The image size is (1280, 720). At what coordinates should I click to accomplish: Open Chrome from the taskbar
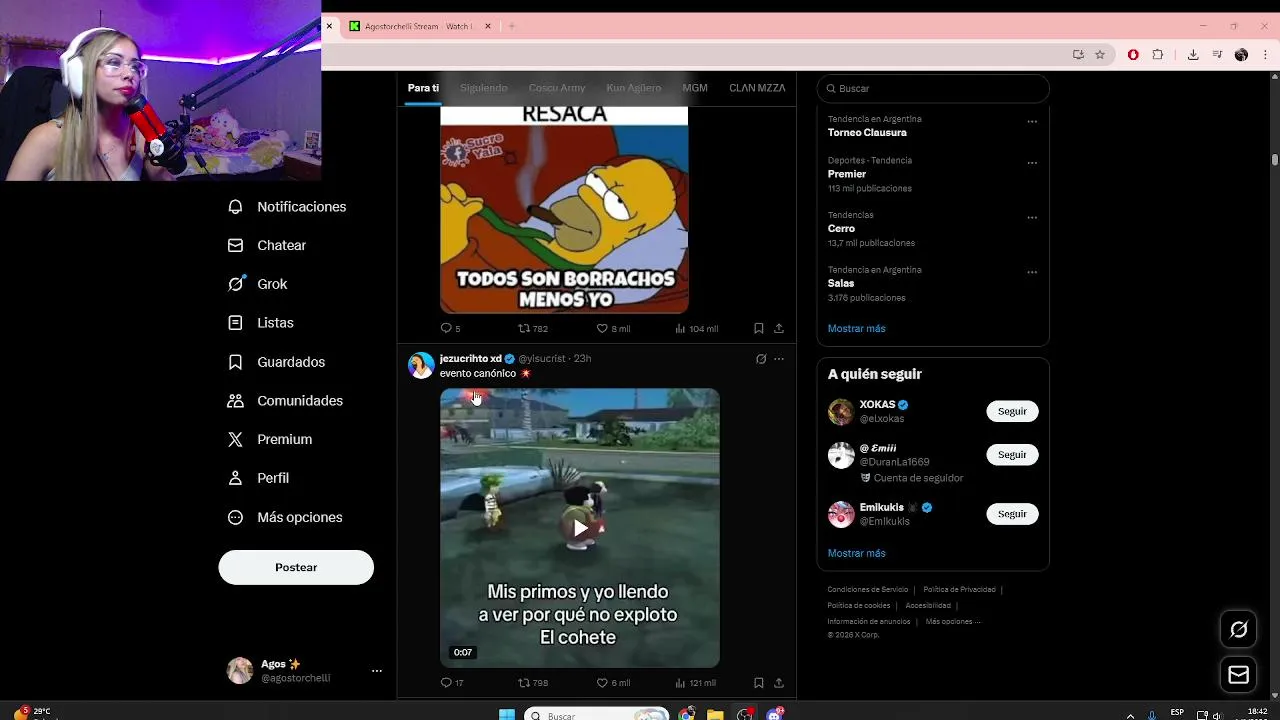(x=687, y=714)
